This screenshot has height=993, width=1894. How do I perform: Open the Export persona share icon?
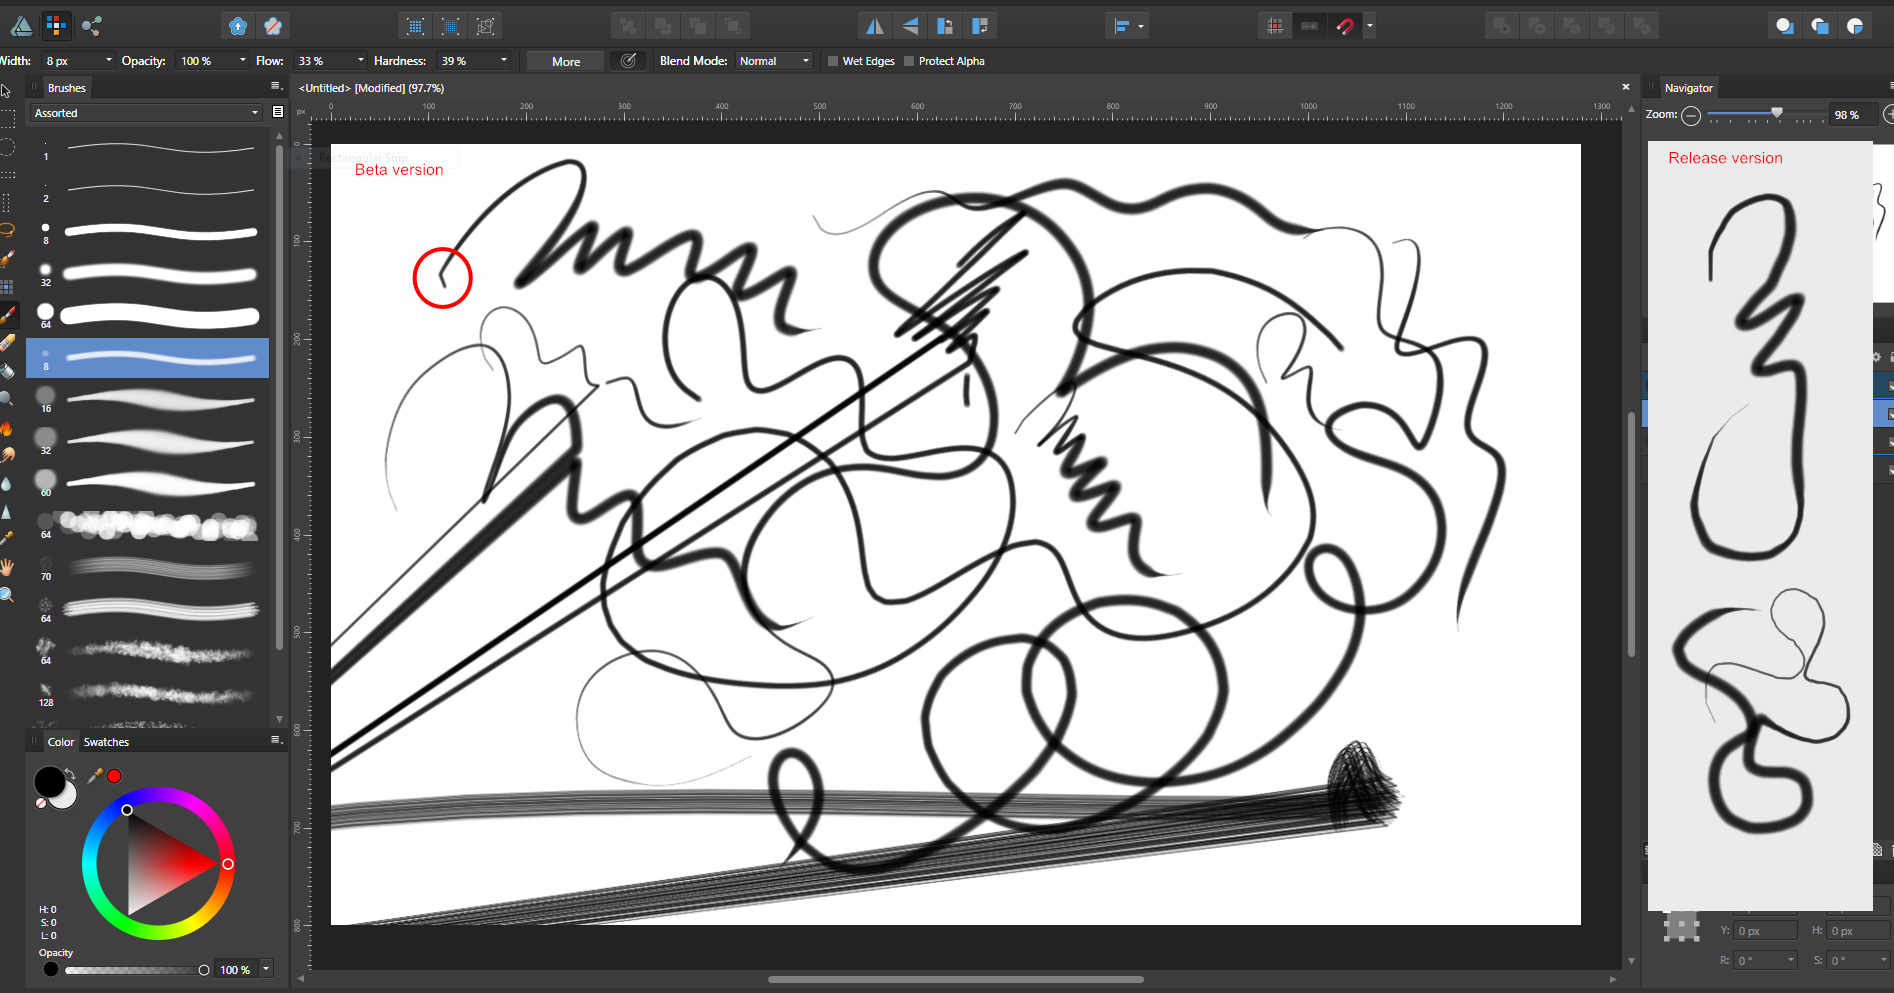[x=92, y=25]
